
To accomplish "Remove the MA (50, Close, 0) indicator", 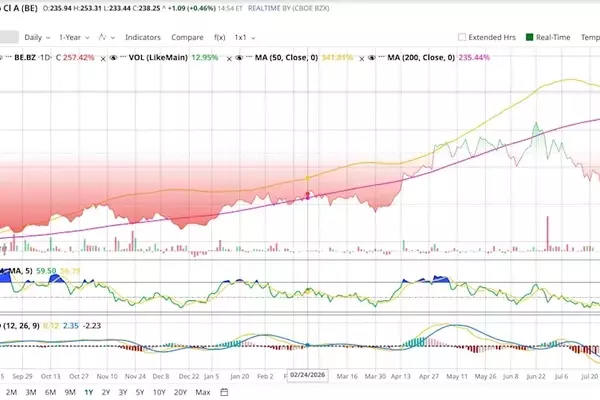I will pyautogui.click(x=362, y=59).
